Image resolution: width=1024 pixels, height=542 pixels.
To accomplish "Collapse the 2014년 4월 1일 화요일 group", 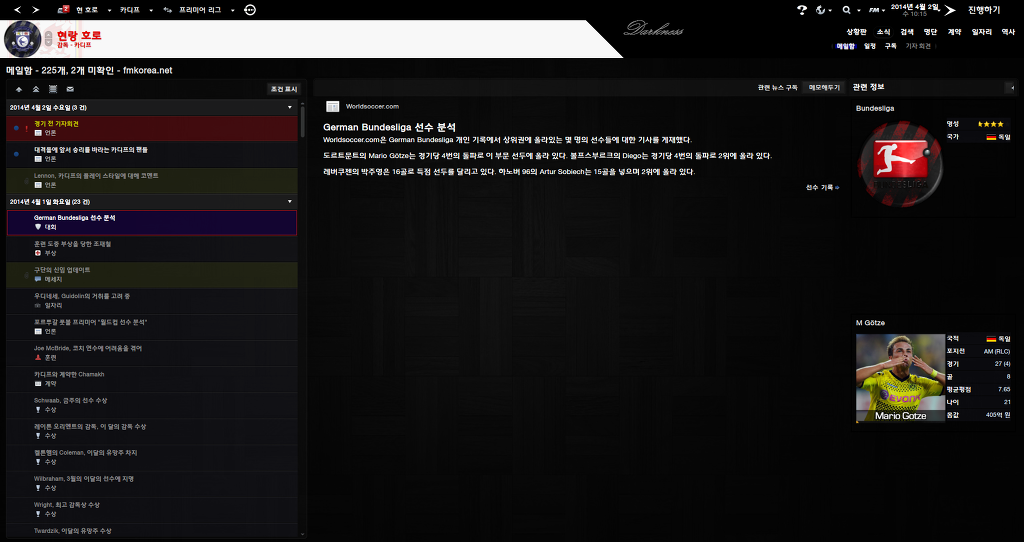I will pos(290,202).
